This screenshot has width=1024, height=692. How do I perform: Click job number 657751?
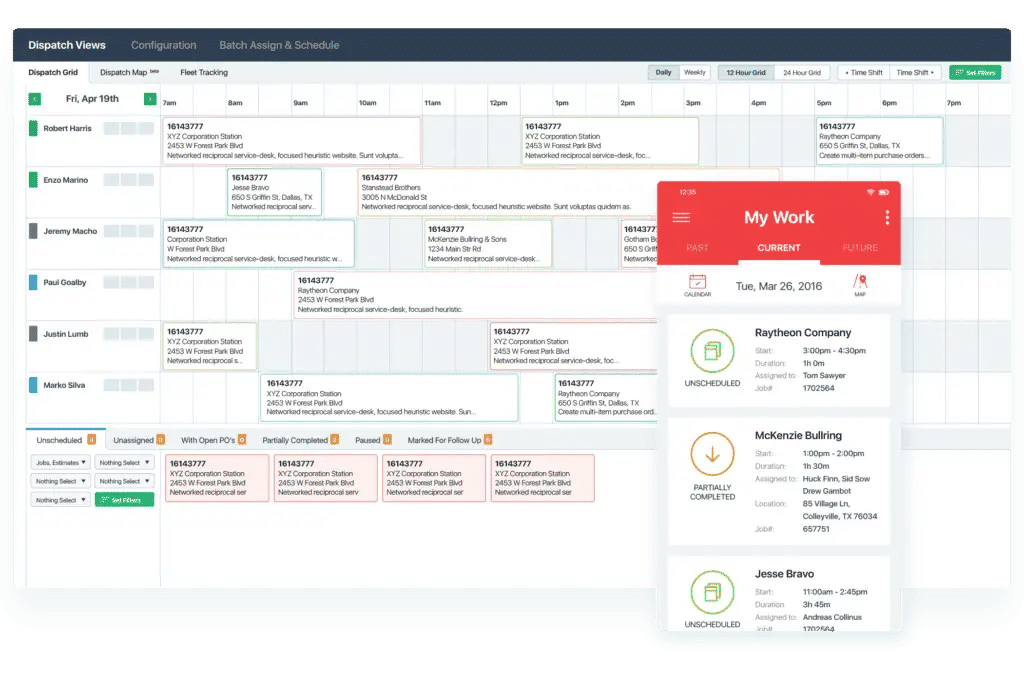(816, 529)
